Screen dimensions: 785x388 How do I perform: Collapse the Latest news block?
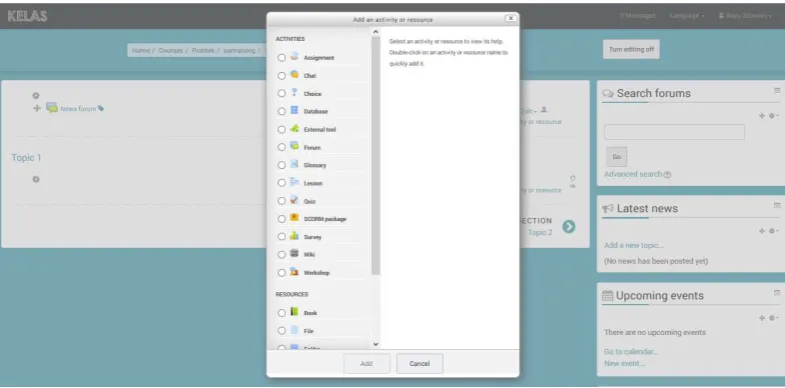click(777, 205)
